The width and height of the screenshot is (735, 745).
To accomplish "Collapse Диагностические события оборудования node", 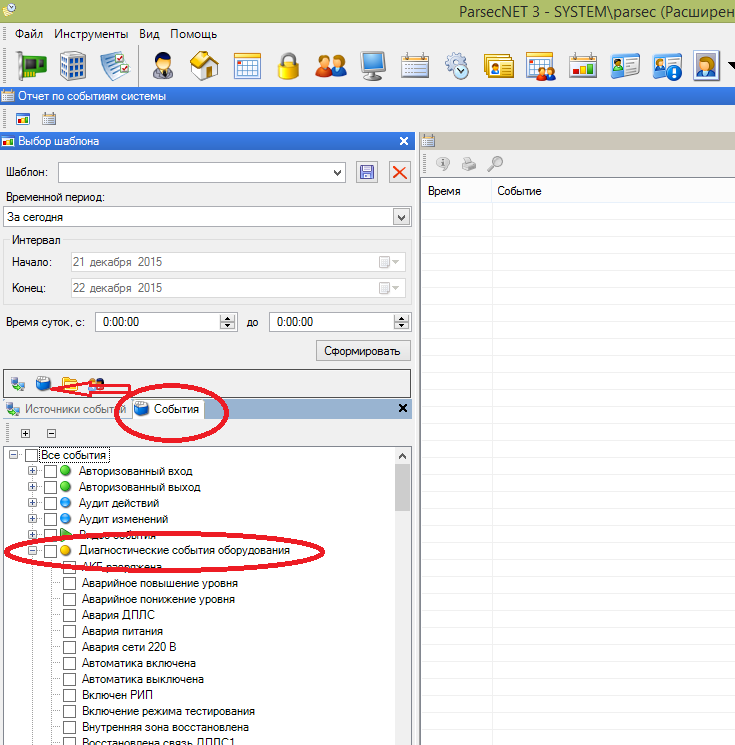I will (32, 551).
